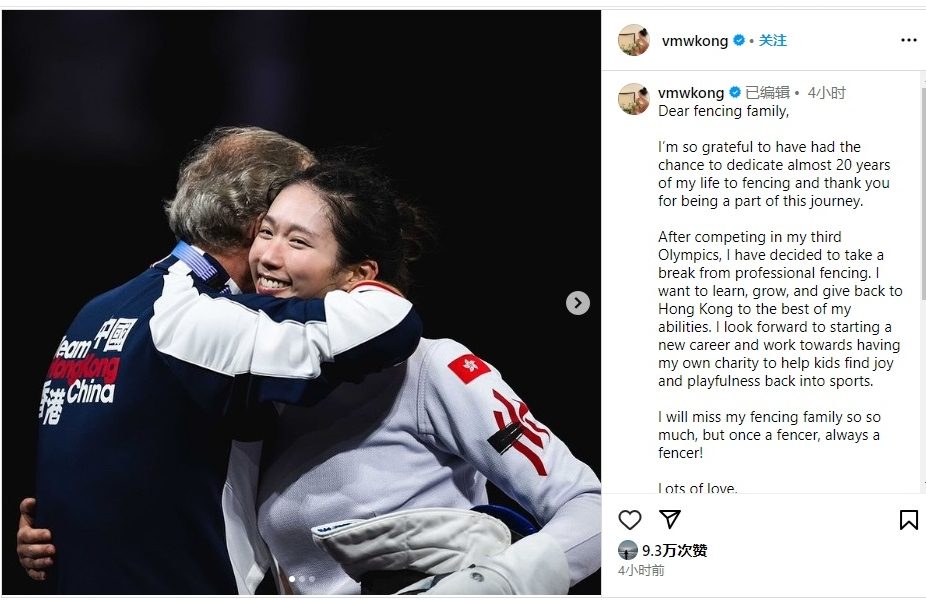Click the header verified badge
This screenshot has width=926, height=601.
click(739, 40)
